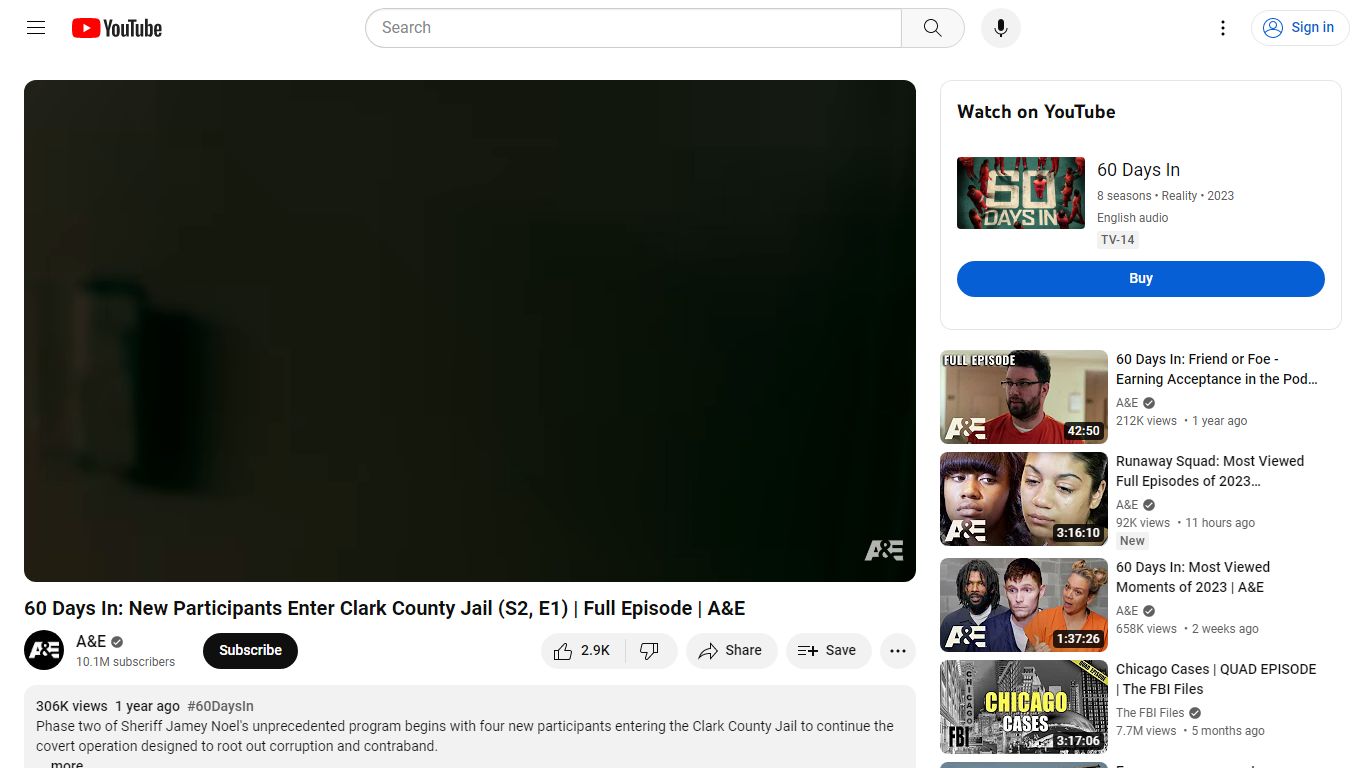Open the 60 Days In show poster
Viewport: 1366px width, 768px height.
click(x=1021, y=193)
